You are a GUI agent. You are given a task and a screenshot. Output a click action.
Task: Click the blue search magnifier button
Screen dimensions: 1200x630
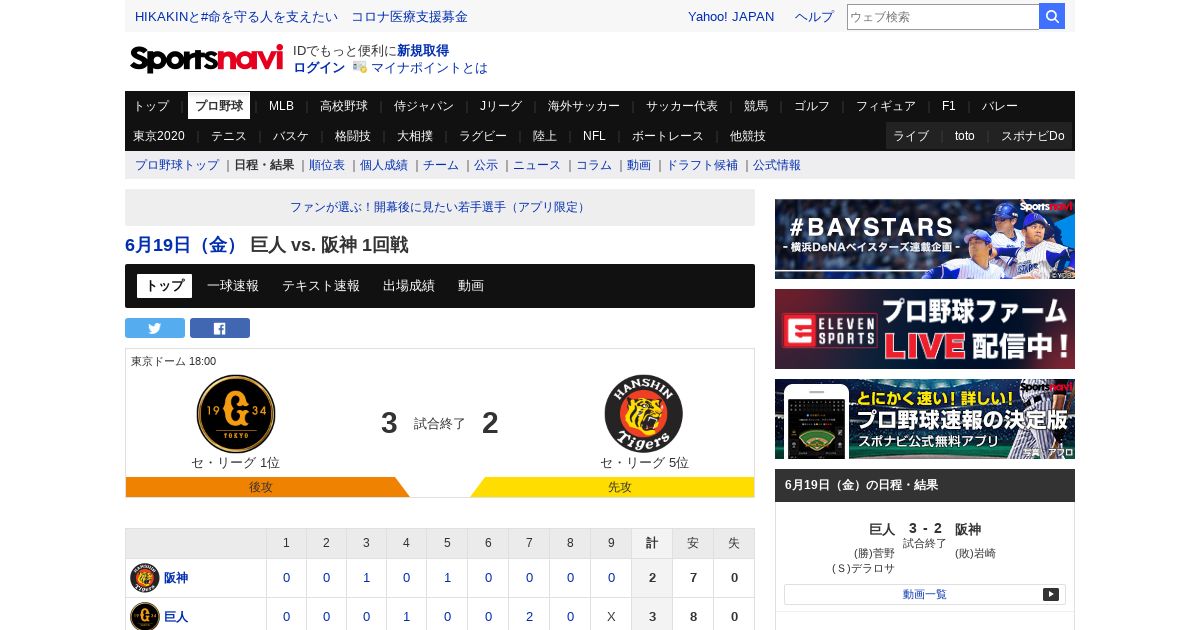click(1052, 16)
